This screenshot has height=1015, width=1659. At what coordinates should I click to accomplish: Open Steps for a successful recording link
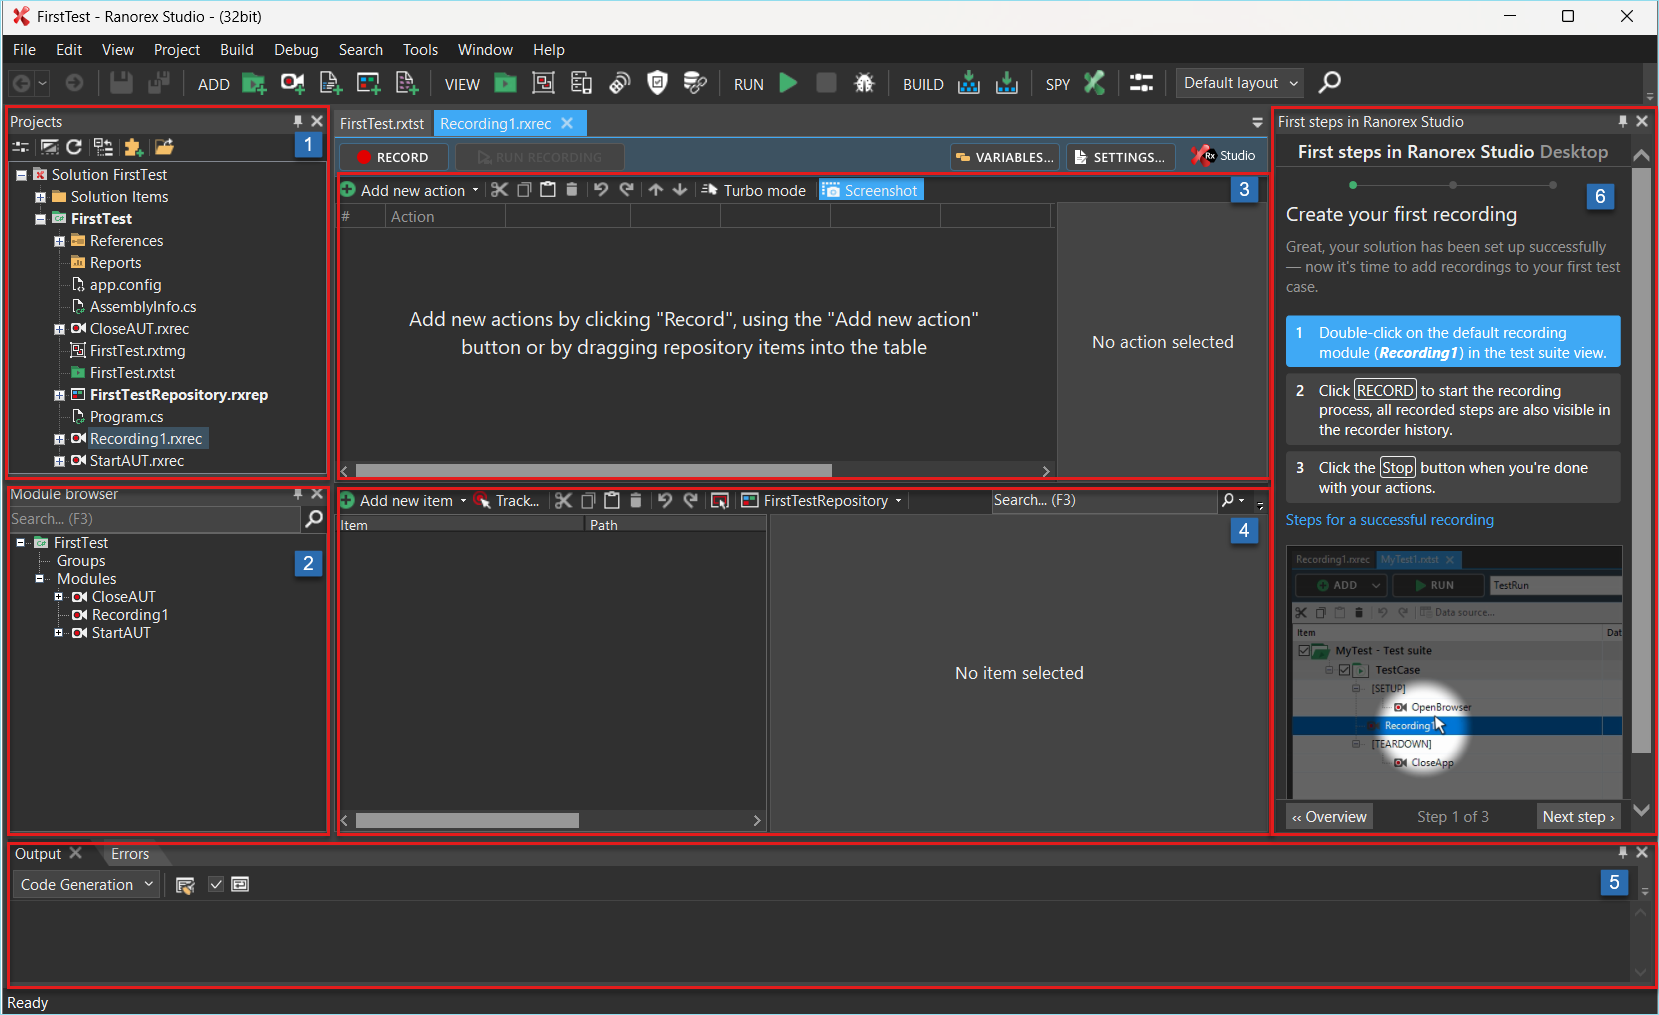[x=1390, y=520]
